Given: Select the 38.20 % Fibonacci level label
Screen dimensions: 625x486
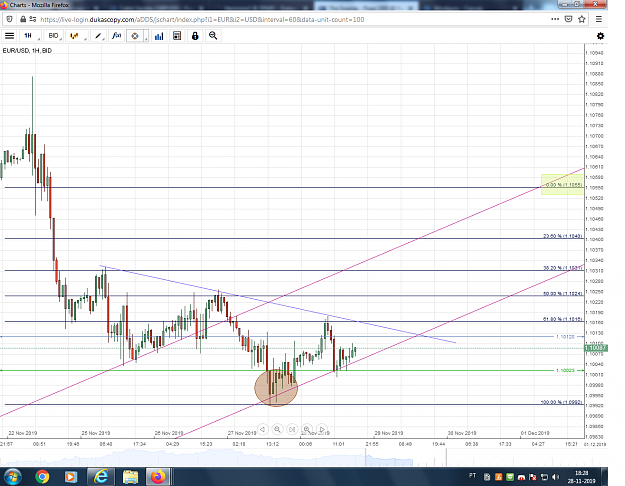Looking at the screenshot, I should pos(562,268).
